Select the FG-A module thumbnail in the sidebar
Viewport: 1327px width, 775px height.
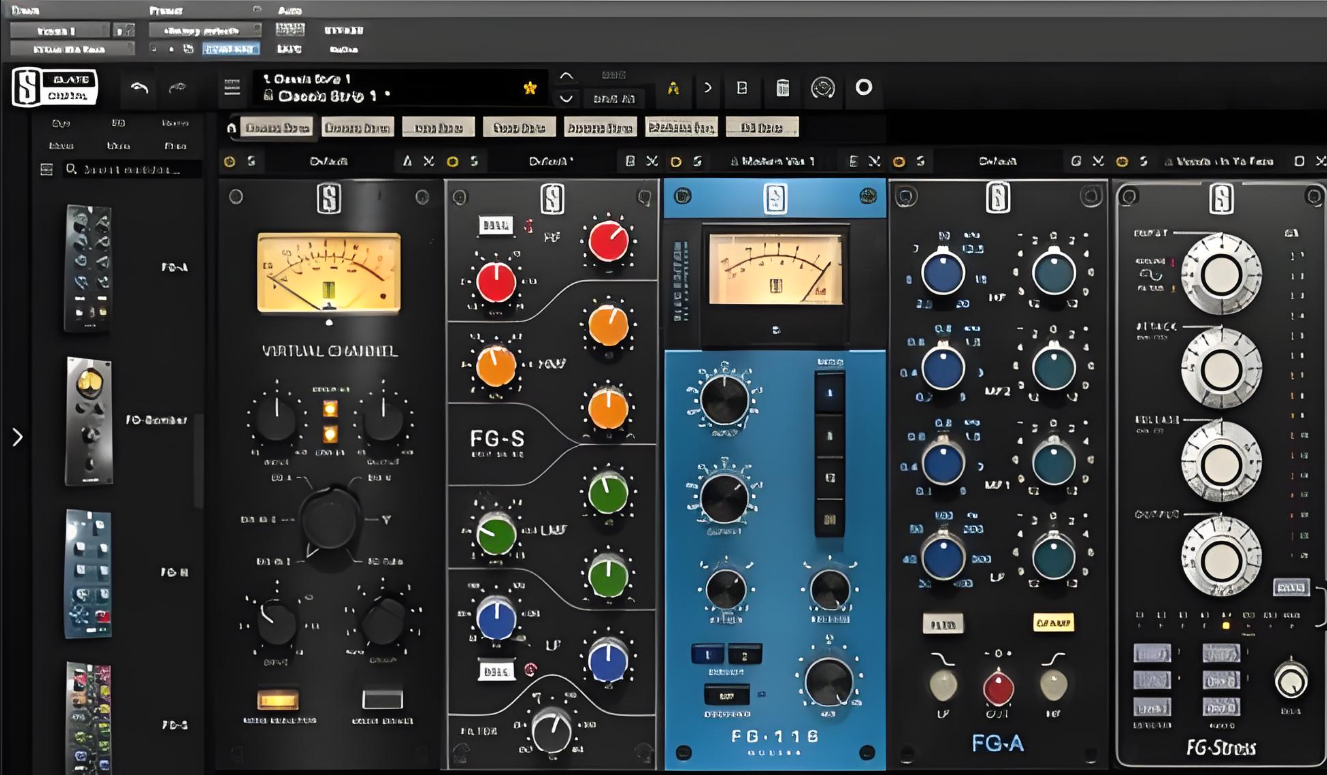click(88, 268)
